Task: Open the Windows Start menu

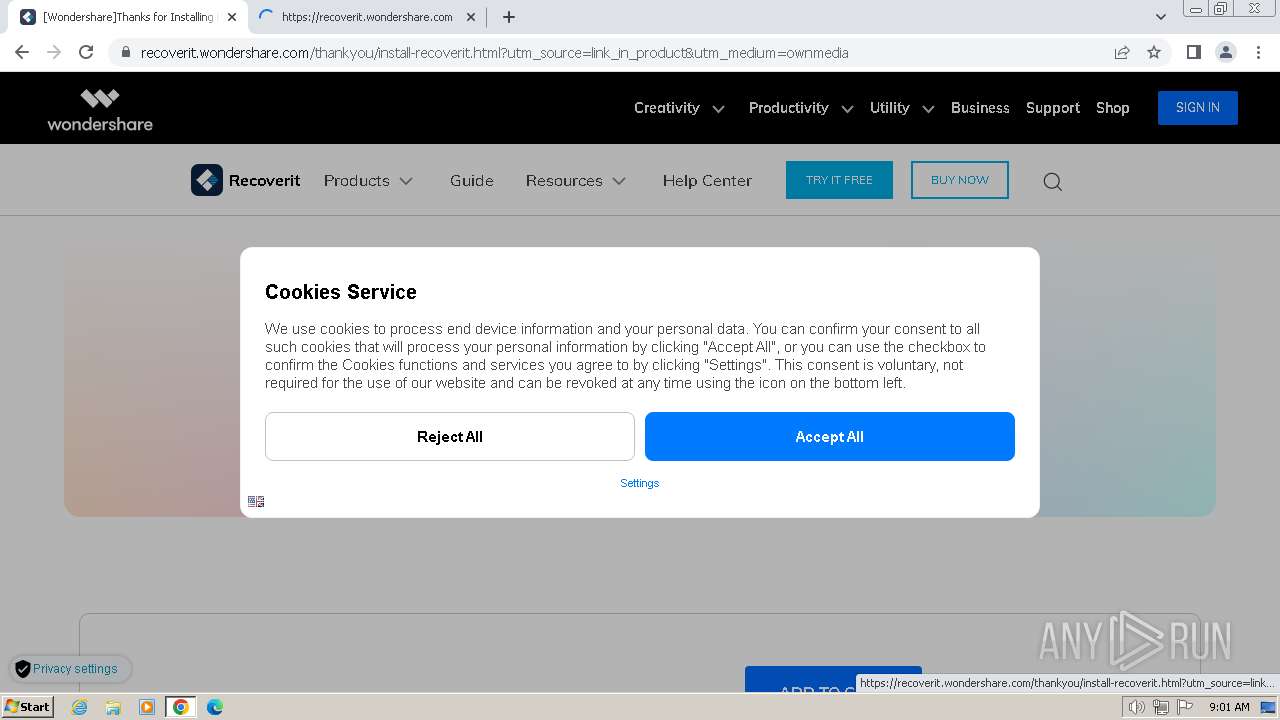Action: pyautogui.click(x=27, y=707)
